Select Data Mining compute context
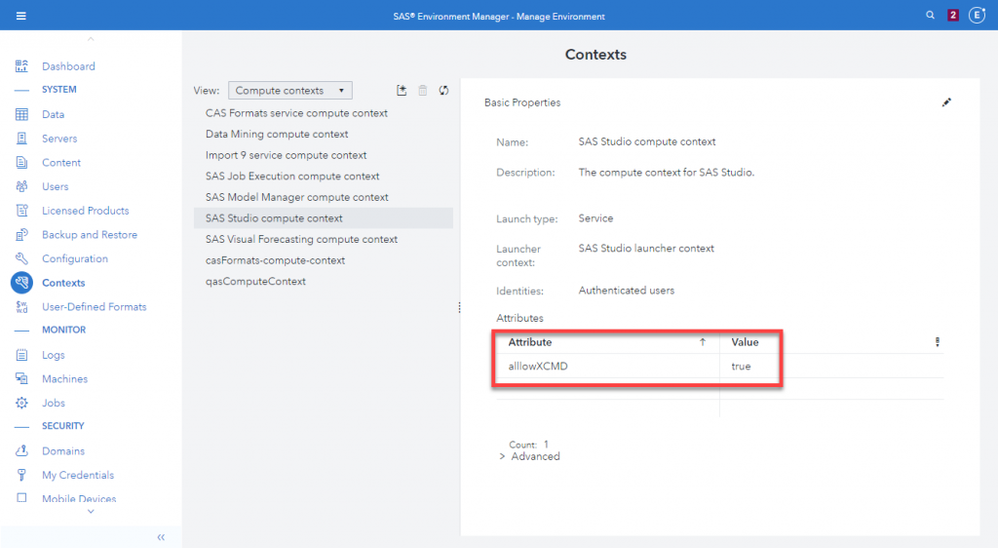 [323, 134]
